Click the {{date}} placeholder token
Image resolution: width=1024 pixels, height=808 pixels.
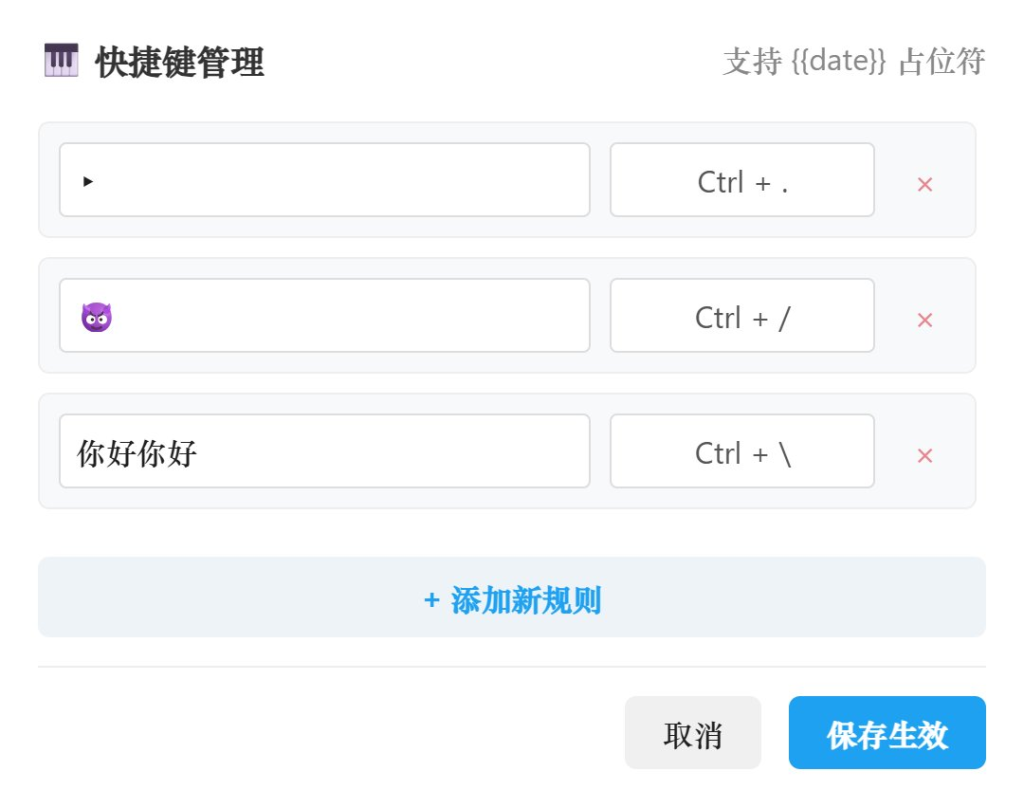839,62
